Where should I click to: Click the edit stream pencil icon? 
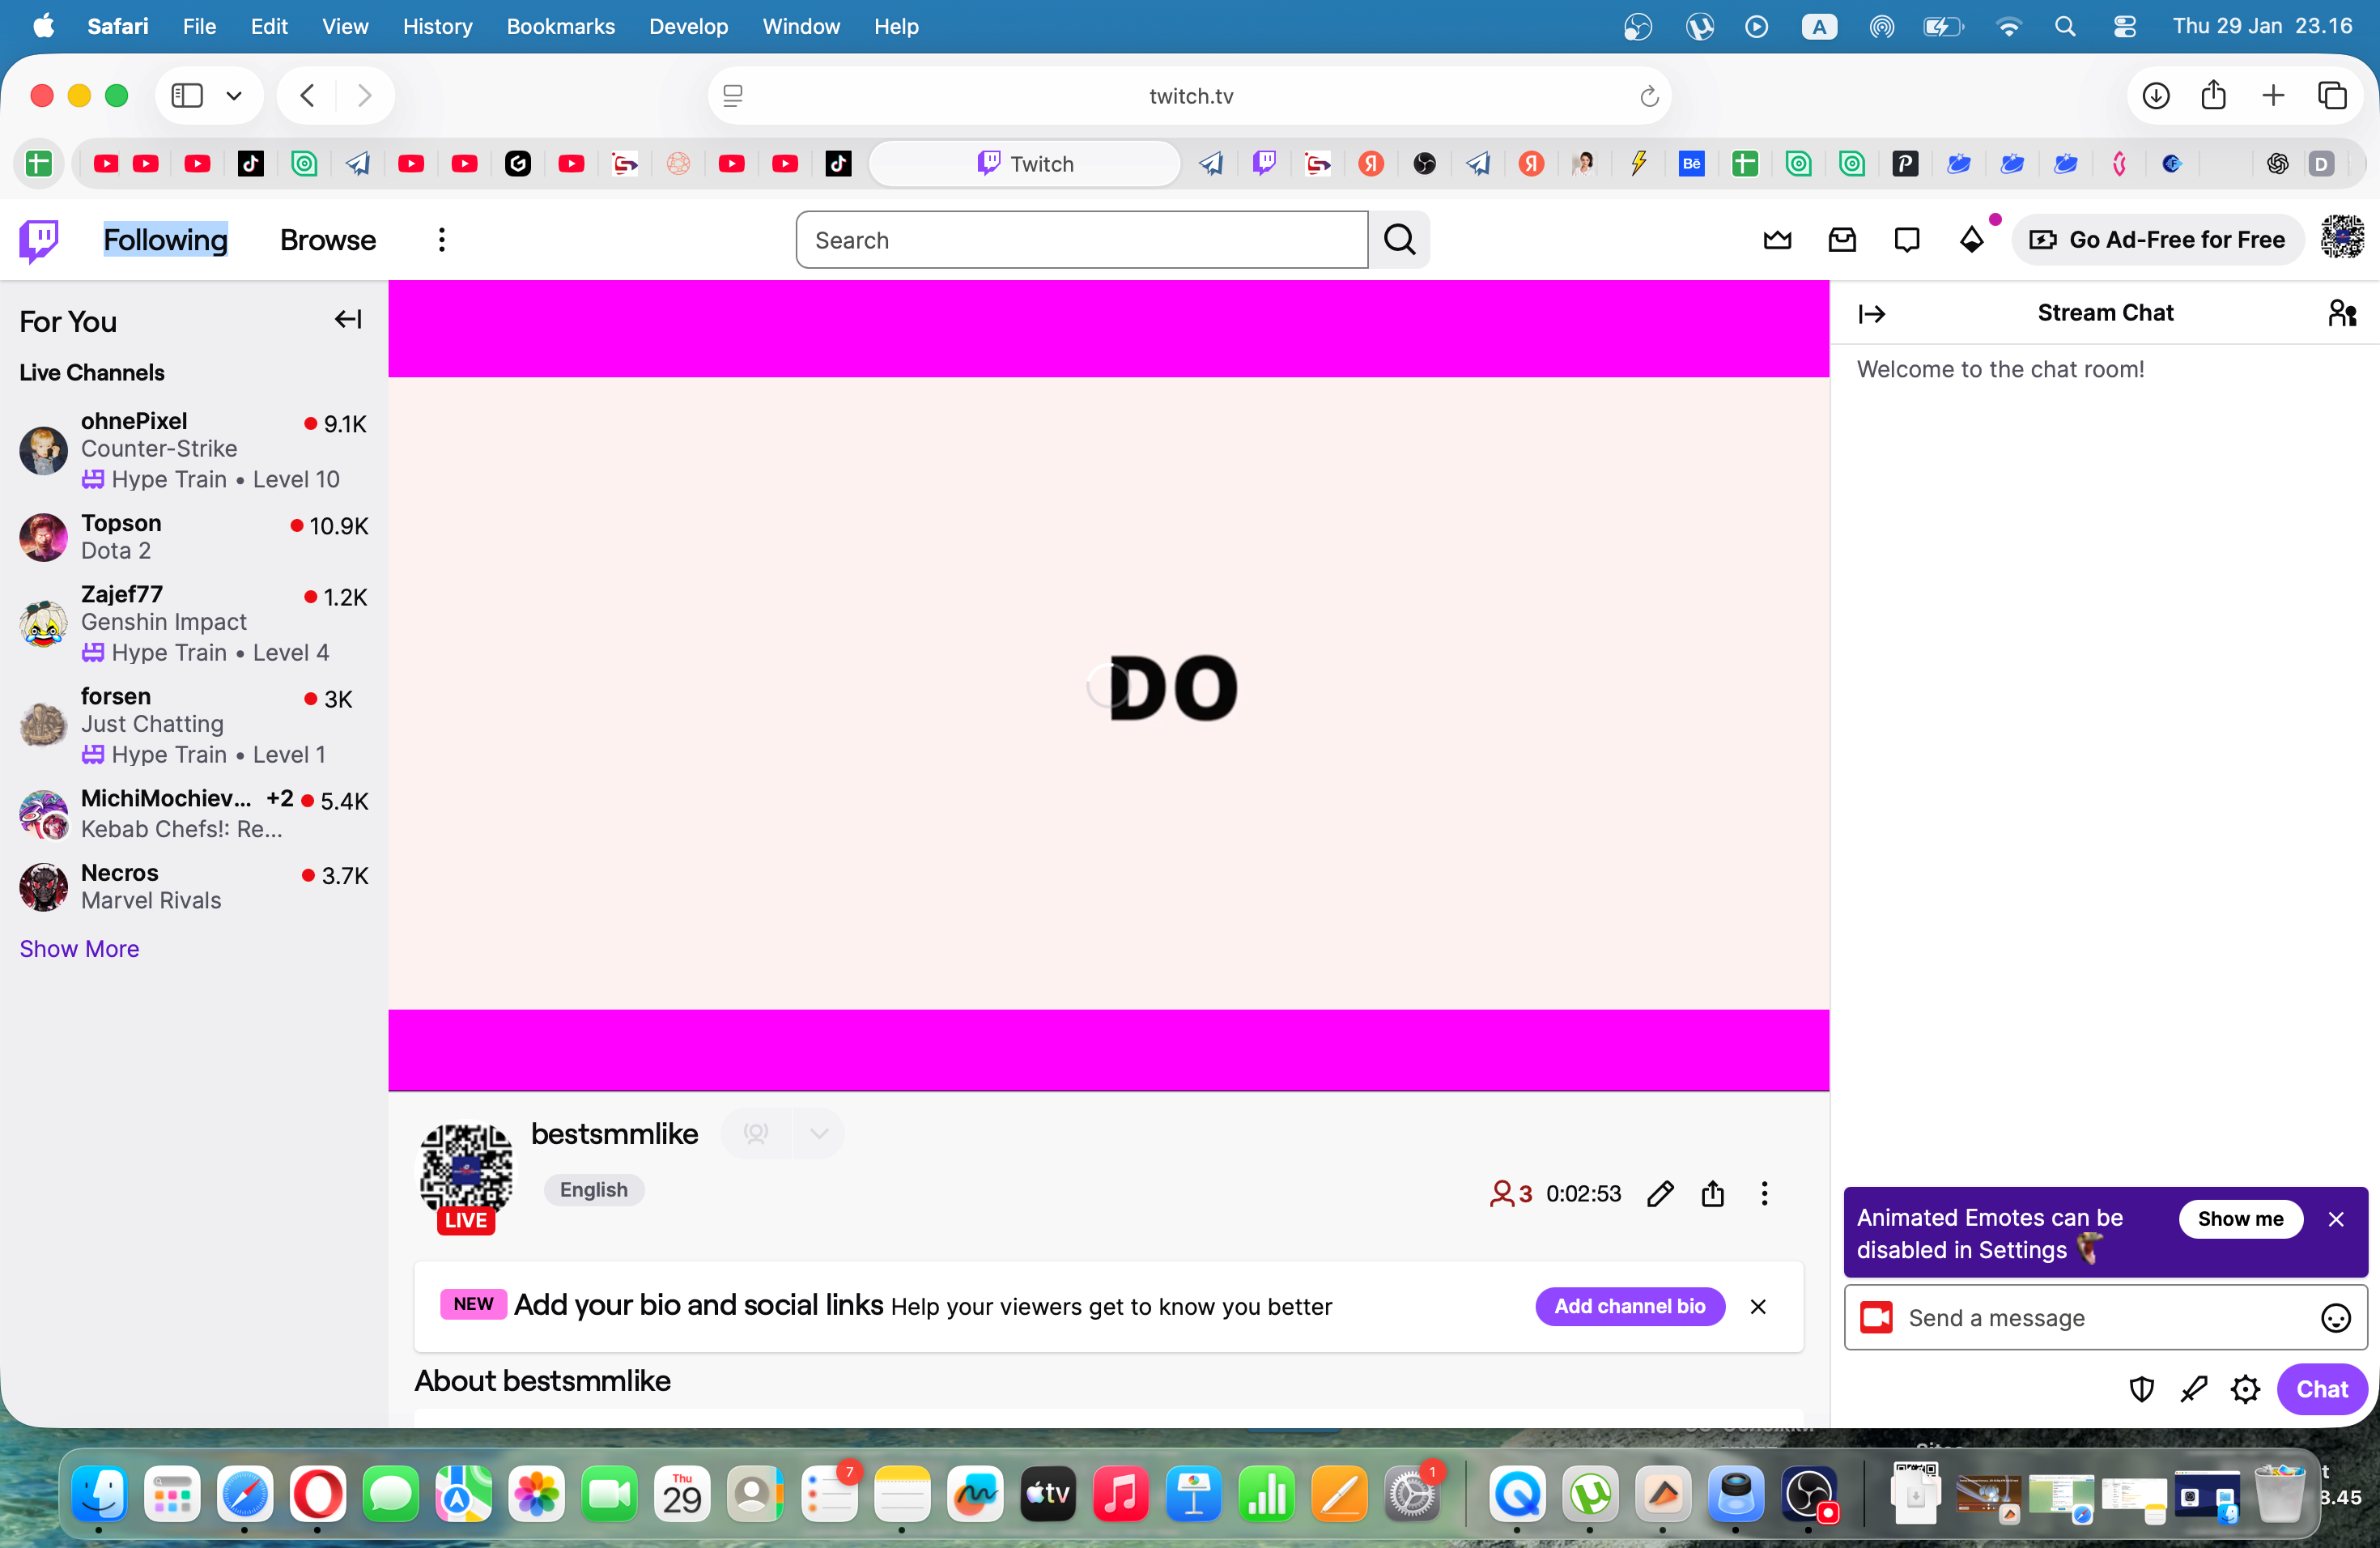coord(1660,1193)
